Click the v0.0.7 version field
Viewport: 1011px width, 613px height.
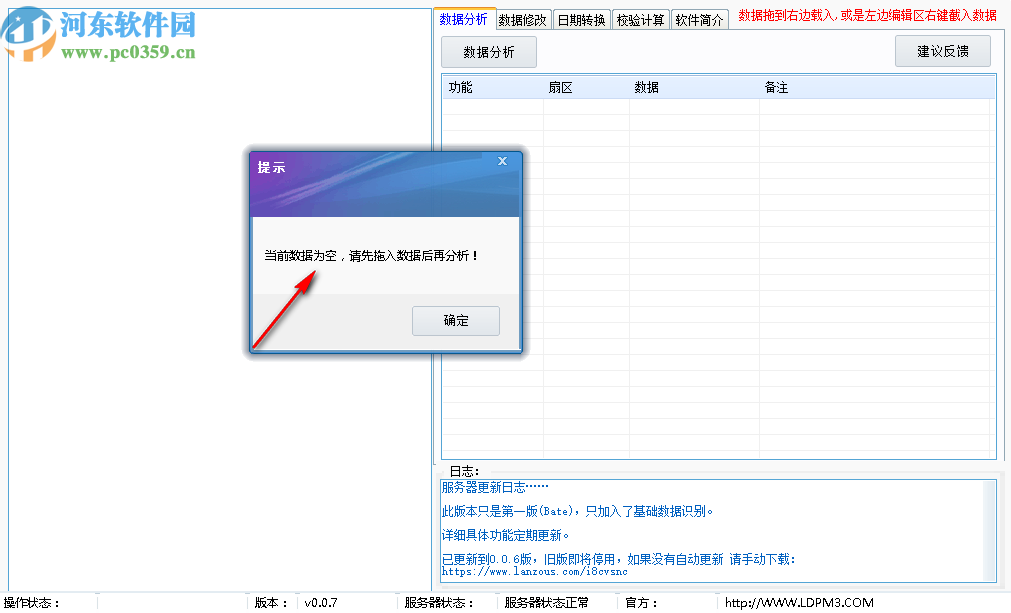(319, 603)
